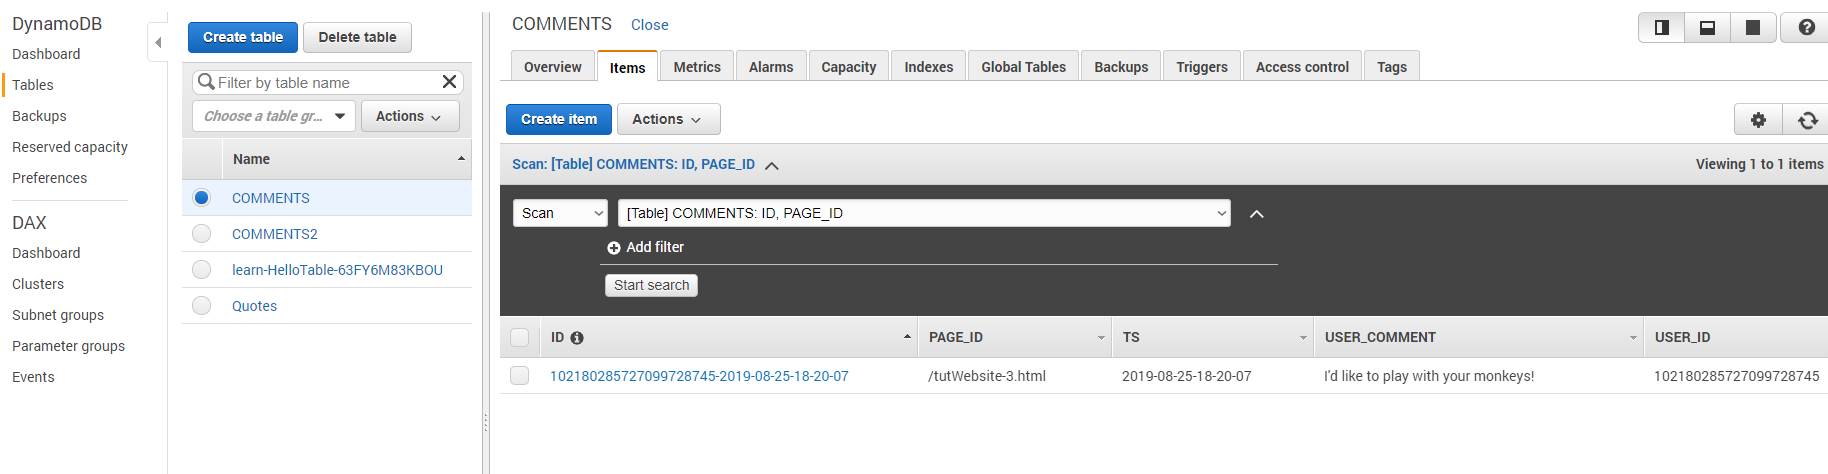The image size is (1828, 474).
Task: Sort items by the ID column arrow
Action: (907, 337)
